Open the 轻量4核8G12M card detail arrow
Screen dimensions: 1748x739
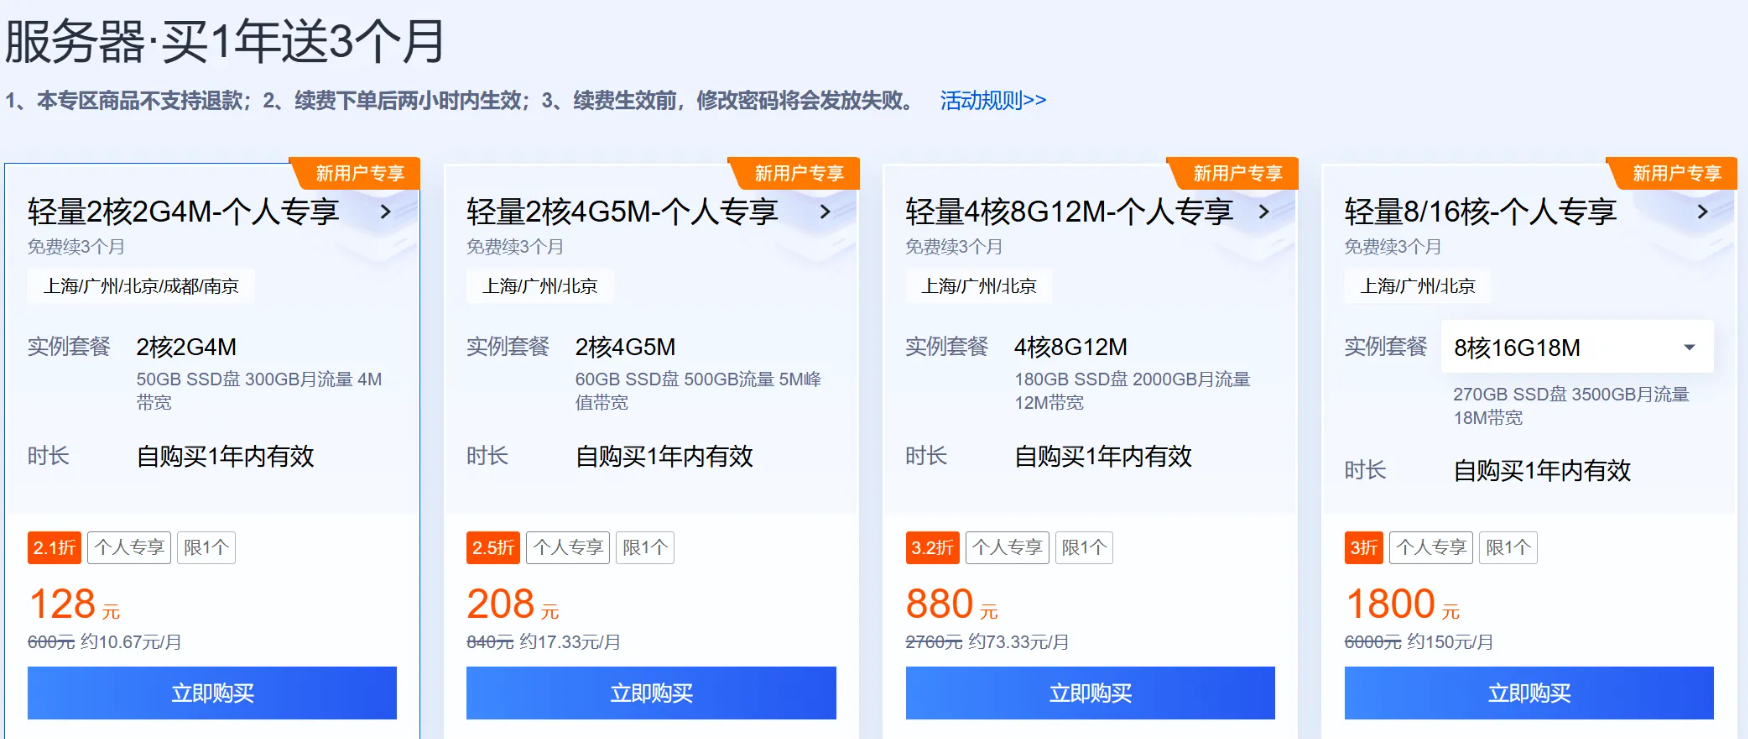tap(1263, 212)
